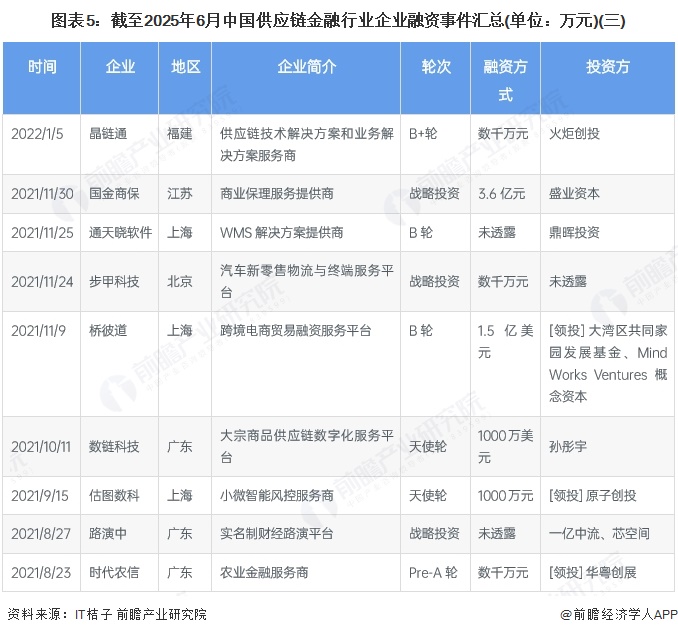Select investor 孙彤宇

coord(567,447)
